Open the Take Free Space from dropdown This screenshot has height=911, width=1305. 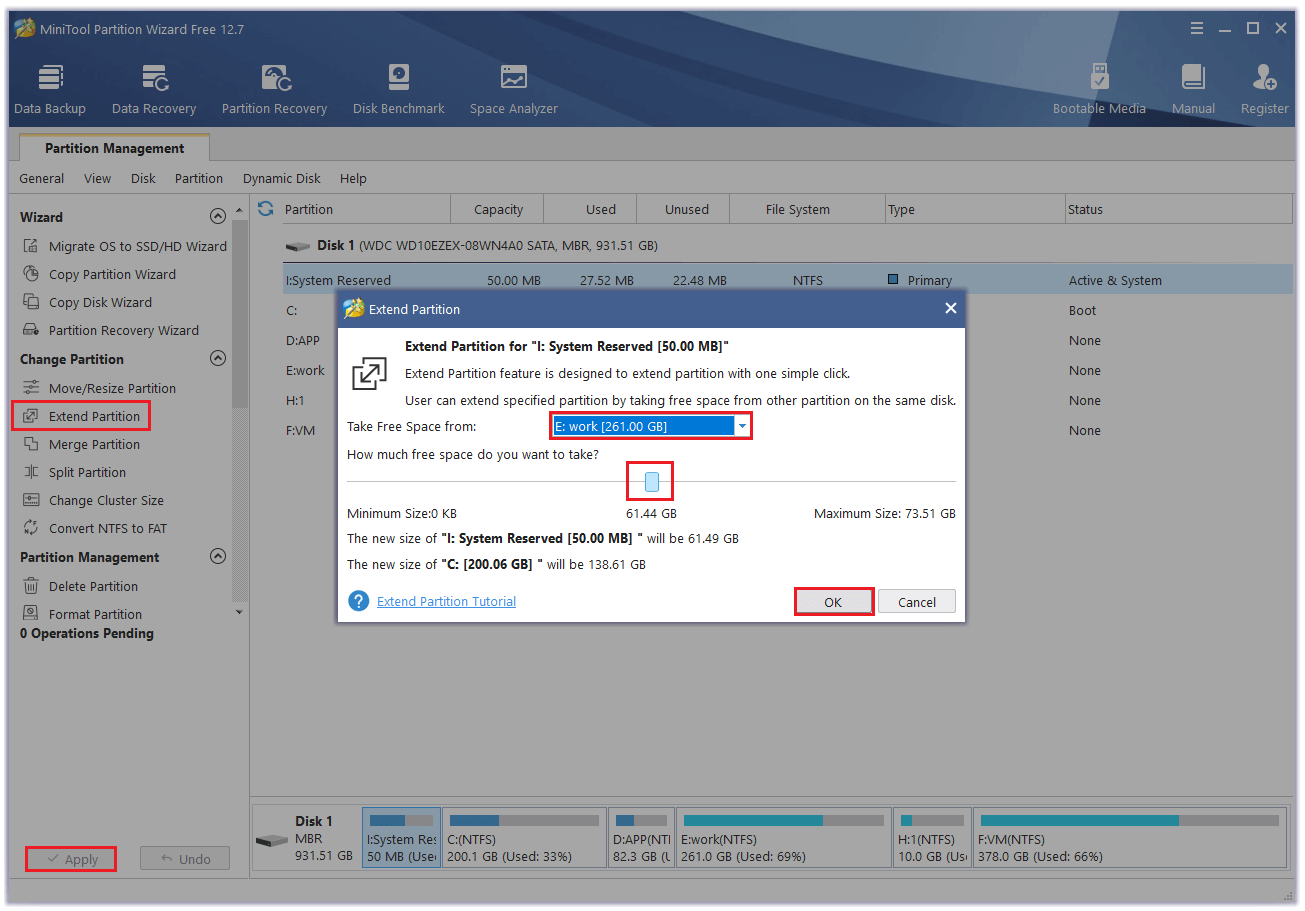pos(651,426)
